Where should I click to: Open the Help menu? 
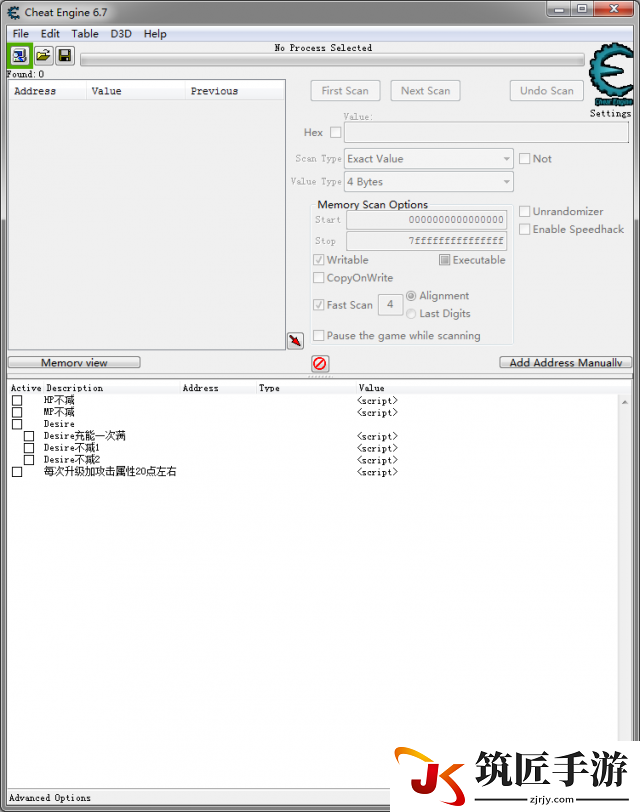(155, 34)
